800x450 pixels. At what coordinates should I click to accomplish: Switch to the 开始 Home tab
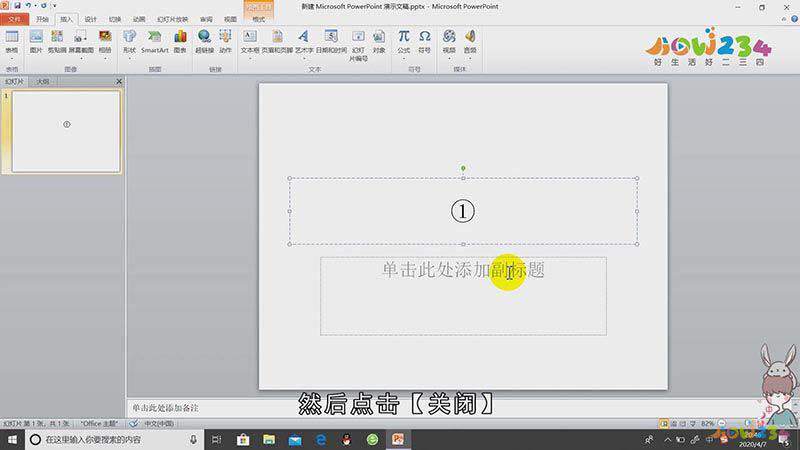[42, 19]
